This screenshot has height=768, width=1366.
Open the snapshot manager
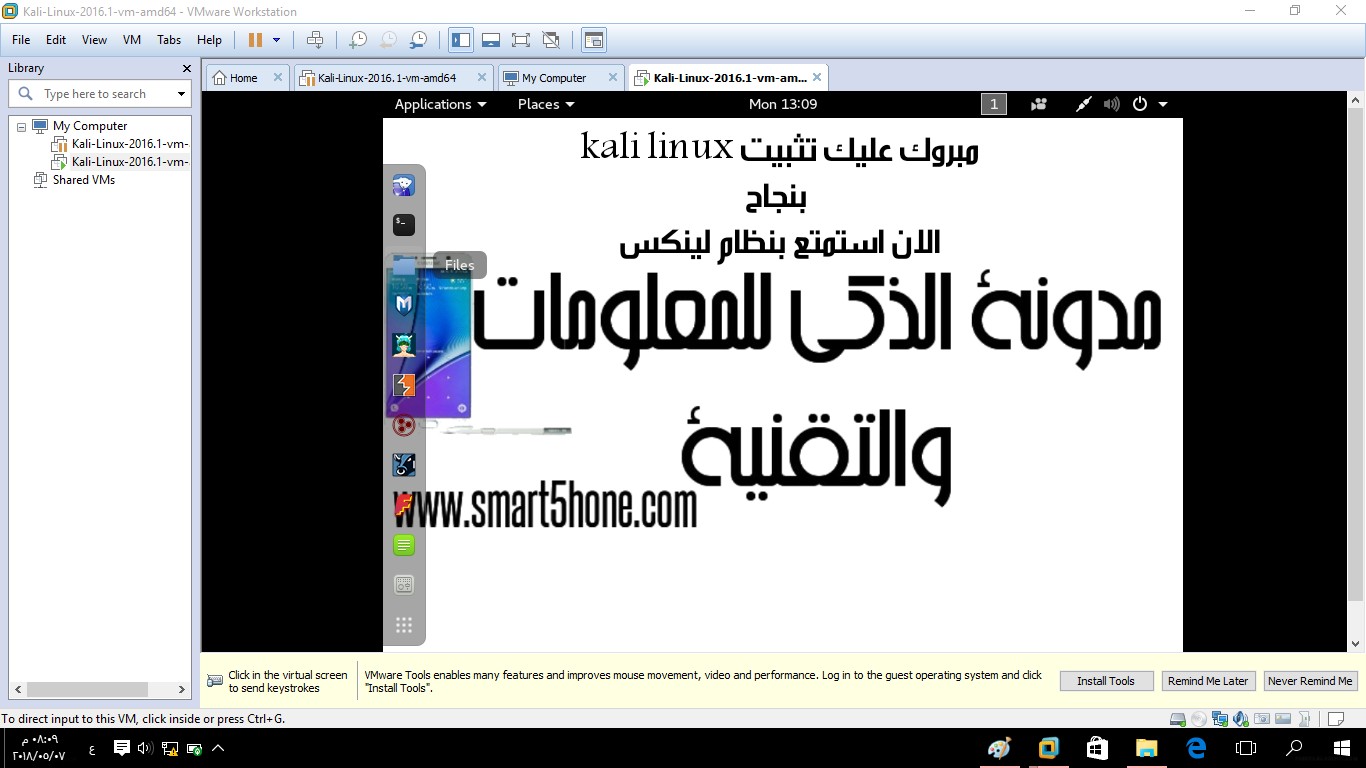(x=419, y=40)
